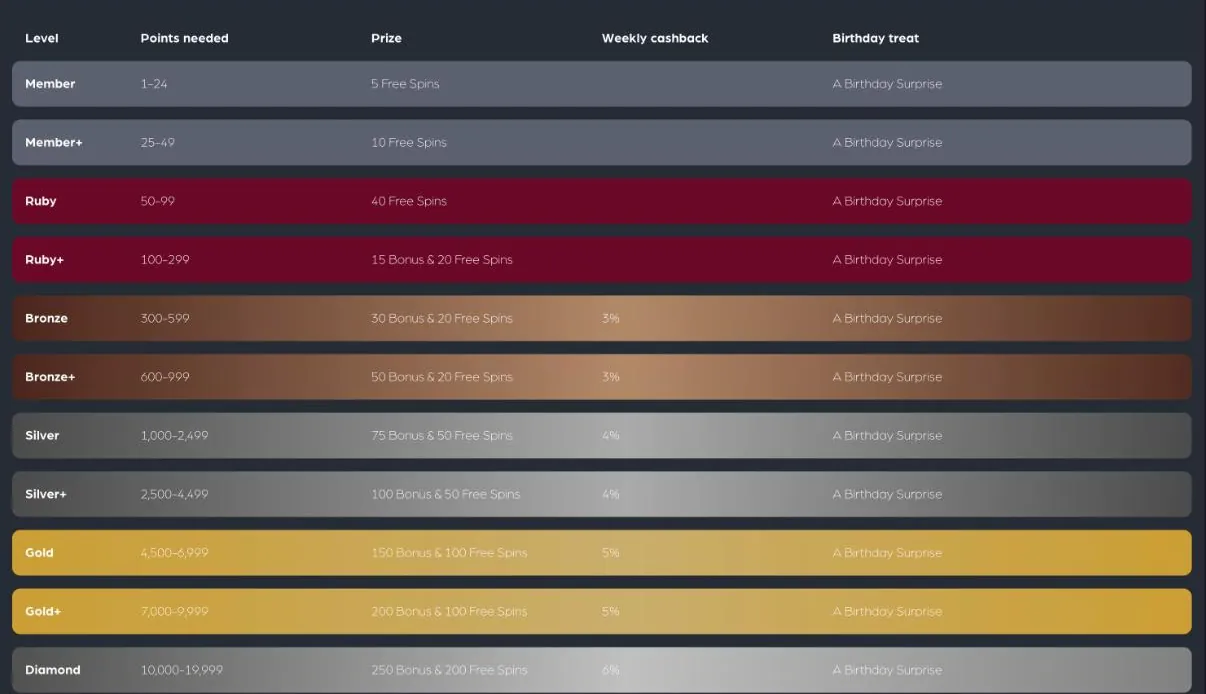The height and width of the screenshot is (694, 1206).
Task: Select the Ruby level name
Action: click(41, 201)
